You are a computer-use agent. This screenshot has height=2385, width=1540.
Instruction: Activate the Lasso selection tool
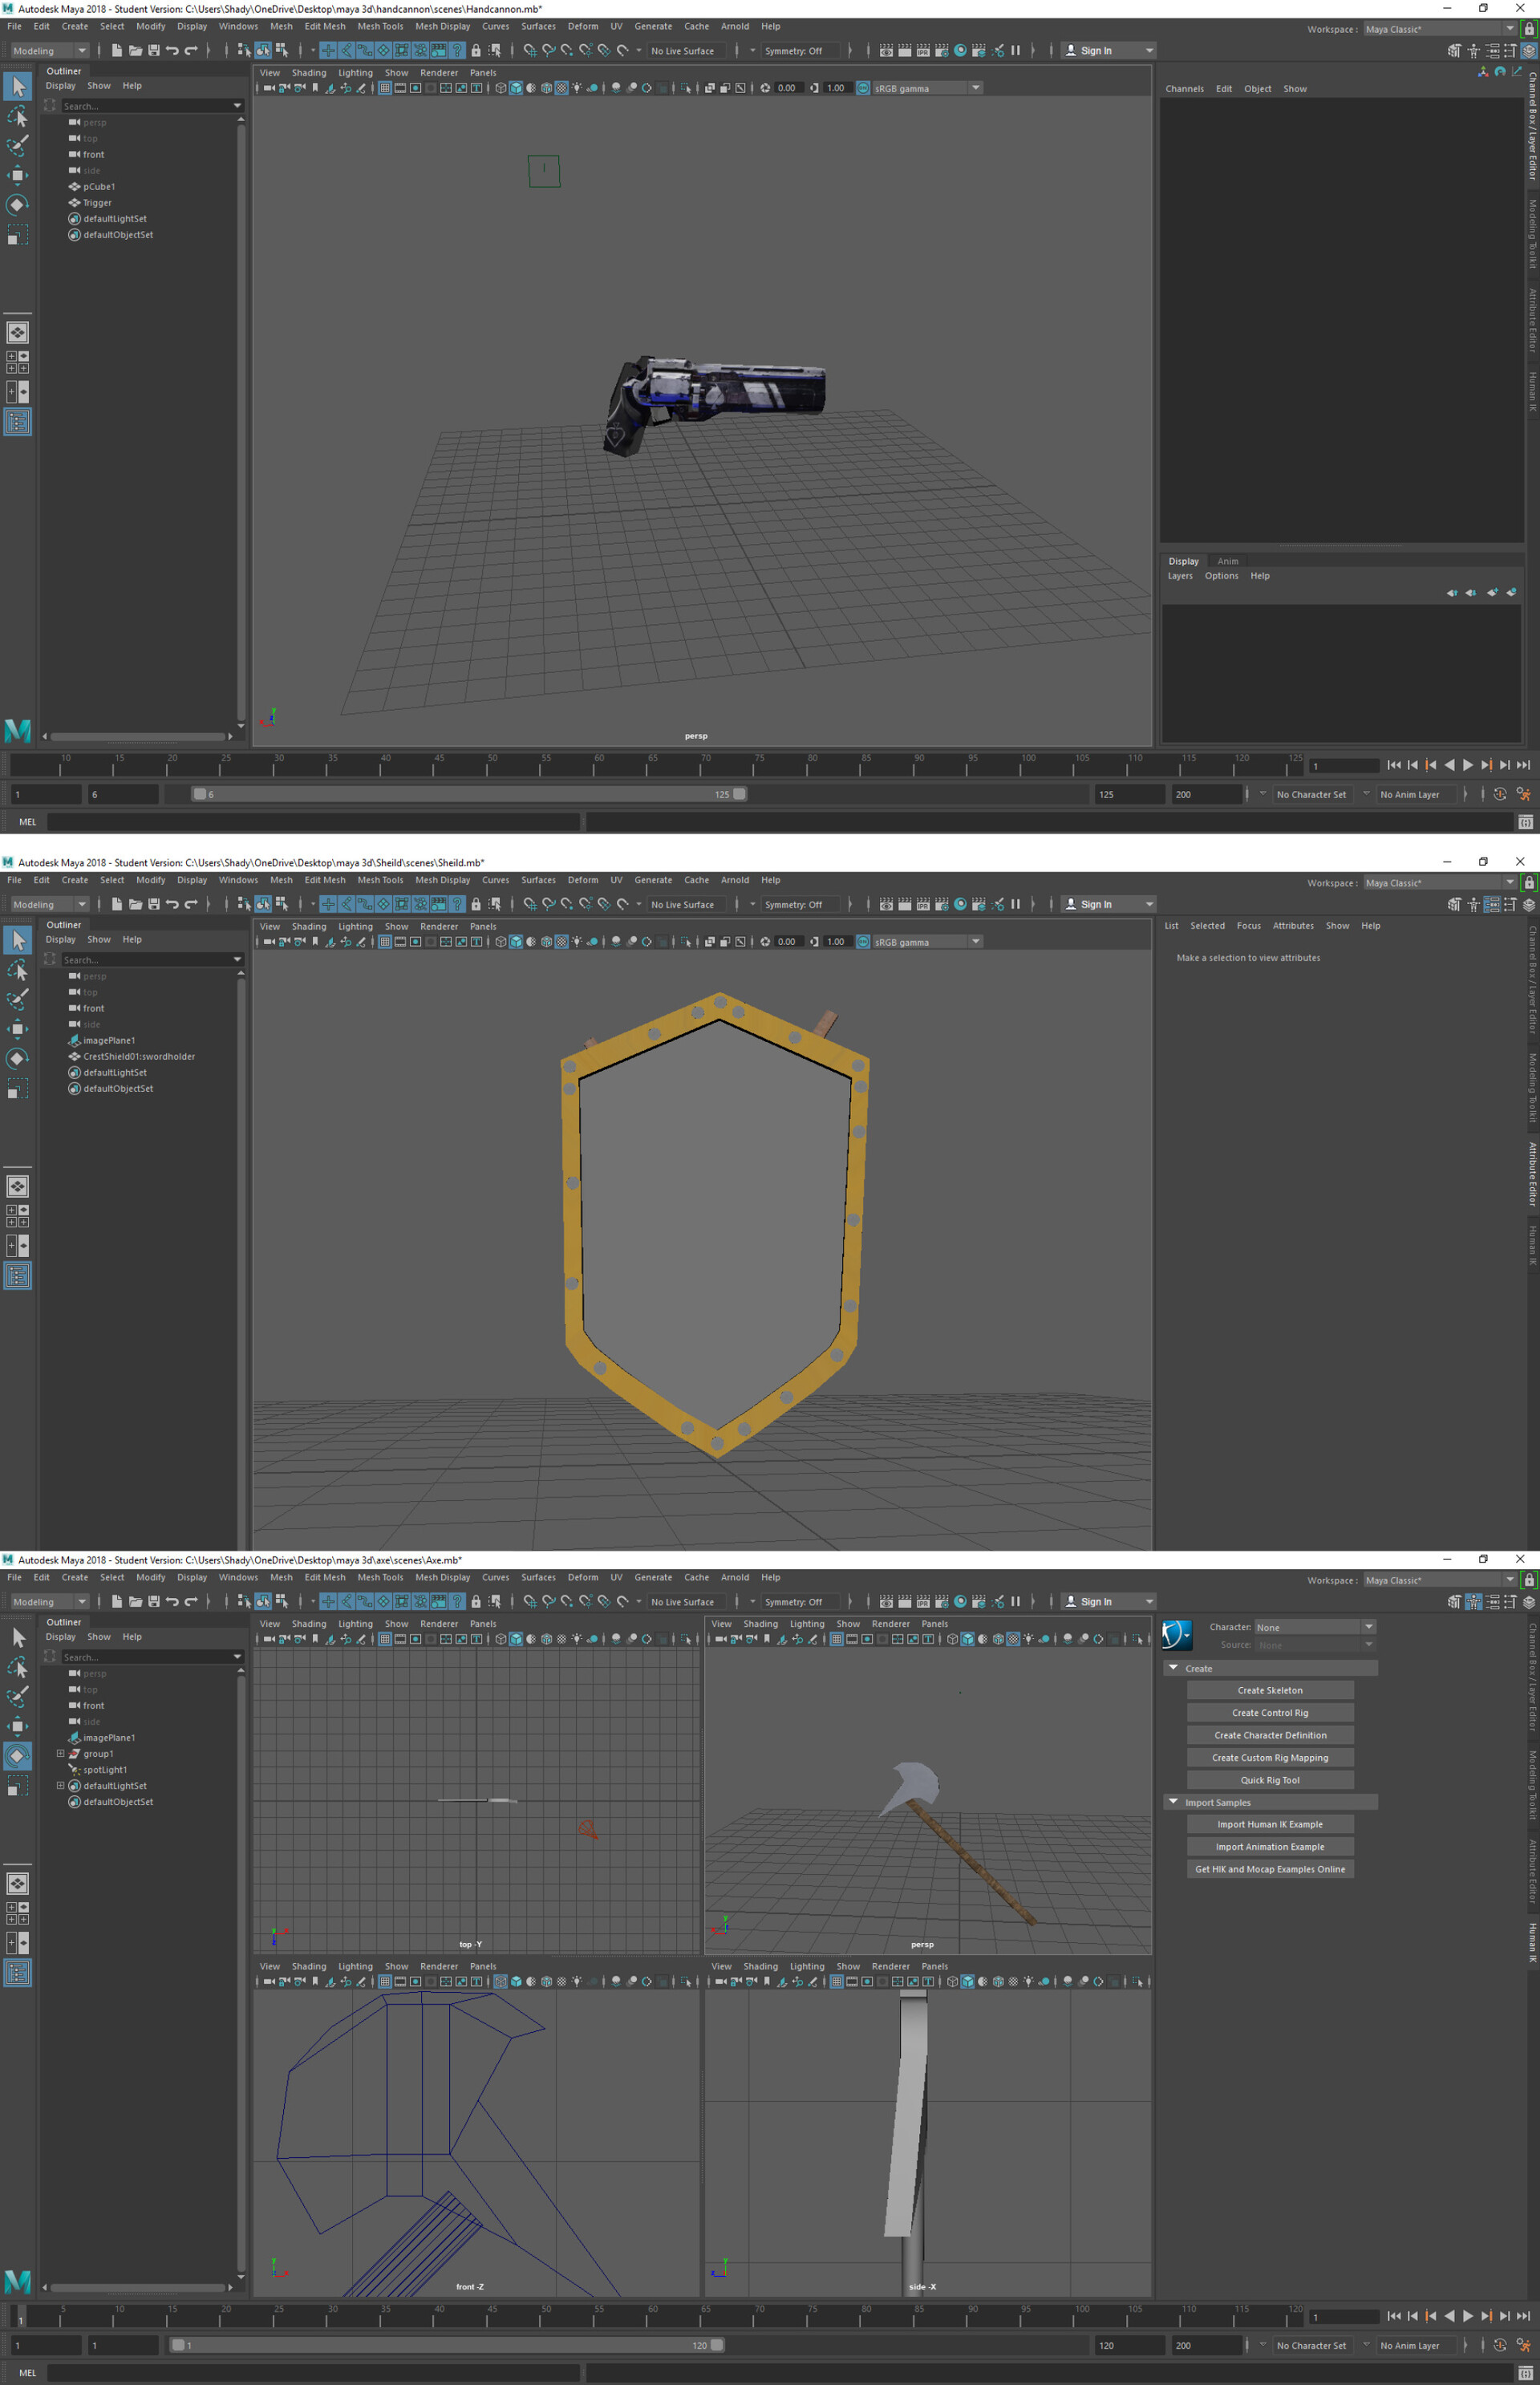coord(17,117)
